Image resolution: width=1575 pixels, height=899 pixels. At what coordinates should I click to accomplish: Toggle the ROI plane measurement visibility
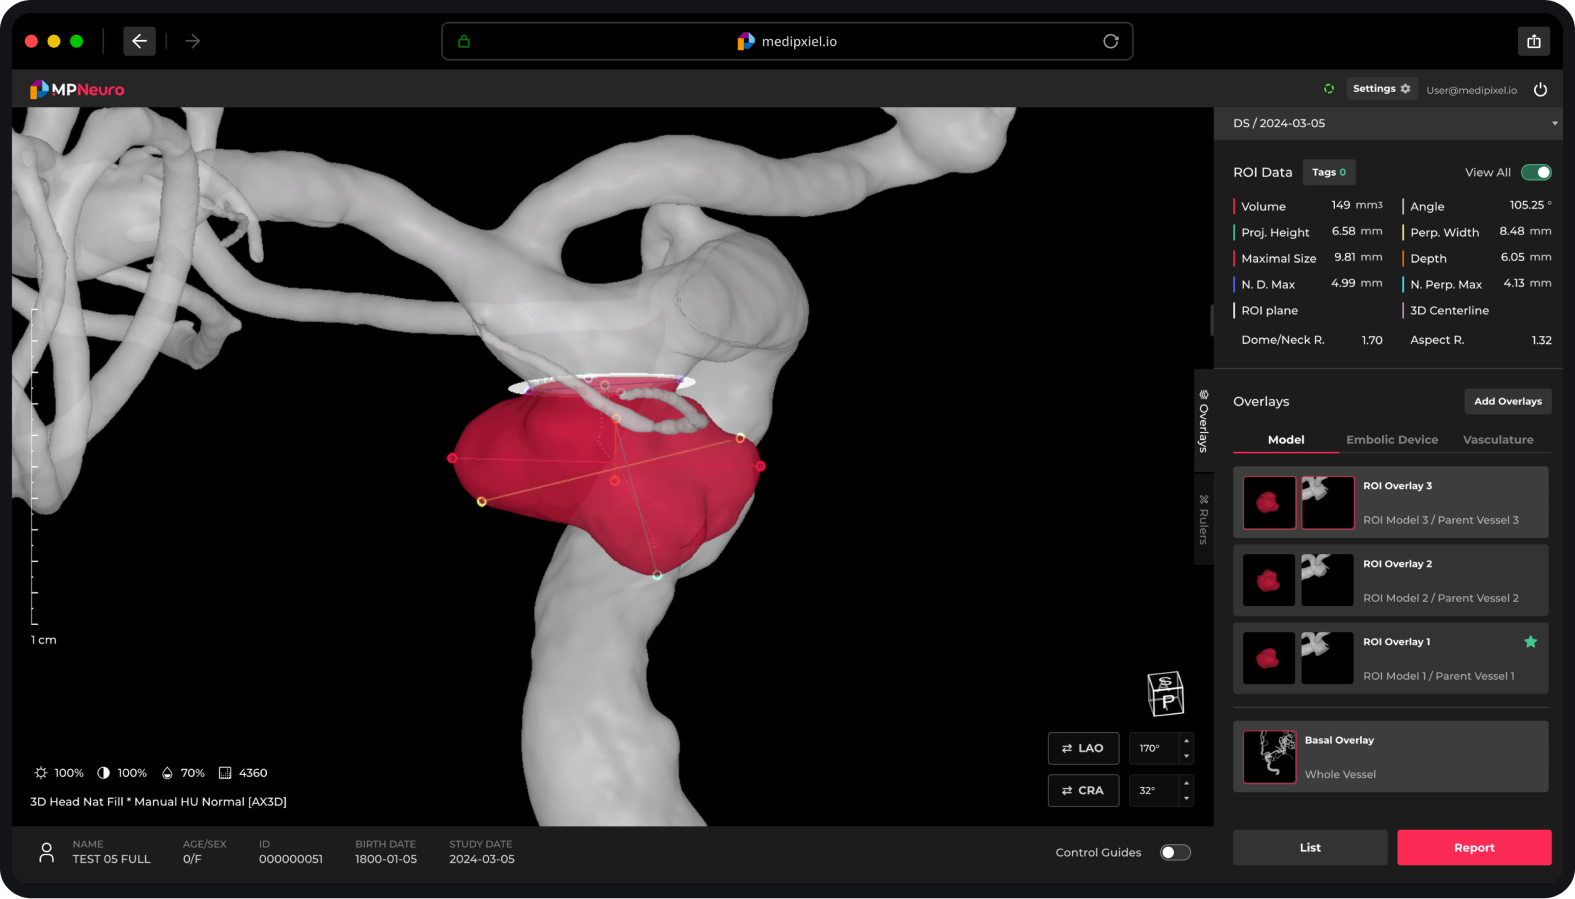pos(1269,311)
